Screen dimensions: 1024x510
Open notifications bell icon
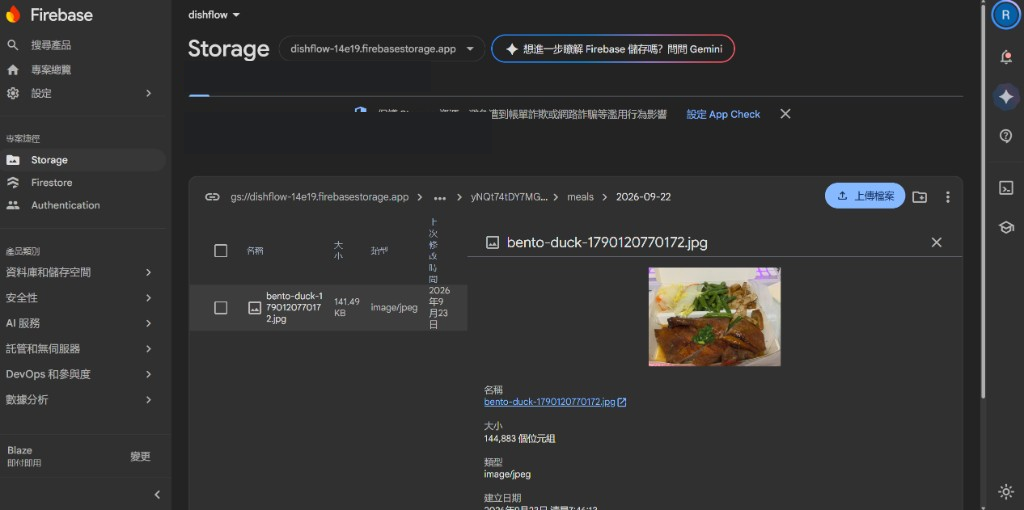coord(1006,57)
